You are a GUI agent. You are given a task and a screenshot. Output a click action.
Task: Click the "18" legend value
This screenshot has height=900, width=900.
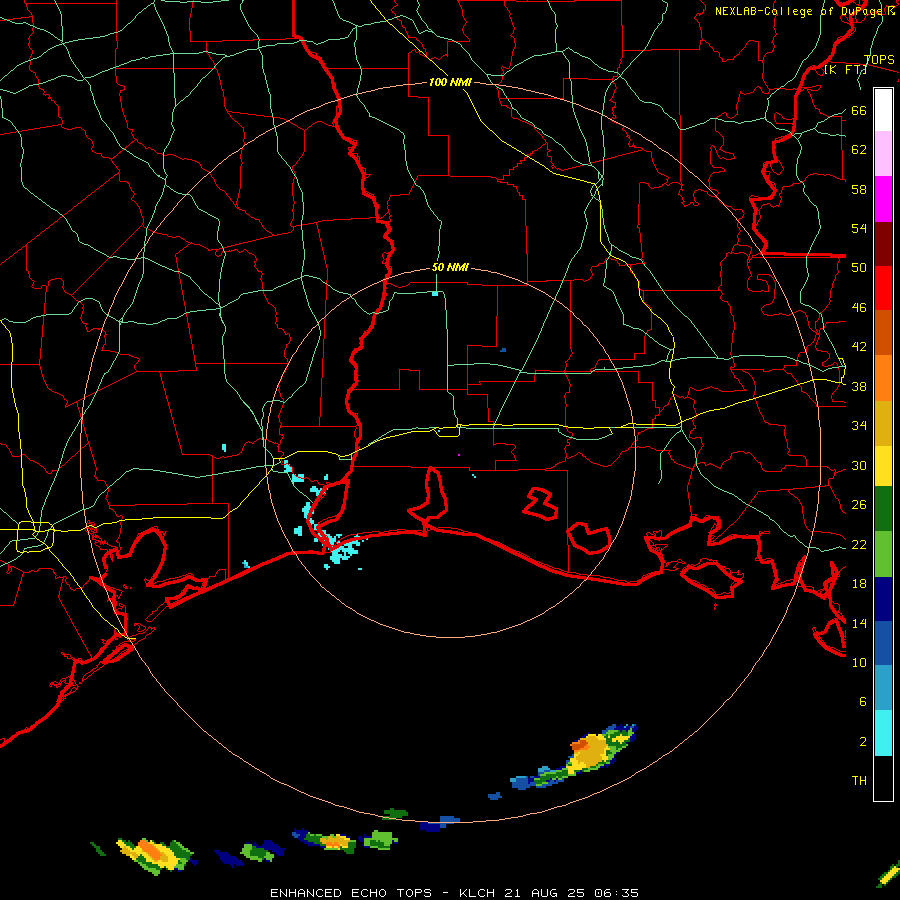(x=859, y=584)
